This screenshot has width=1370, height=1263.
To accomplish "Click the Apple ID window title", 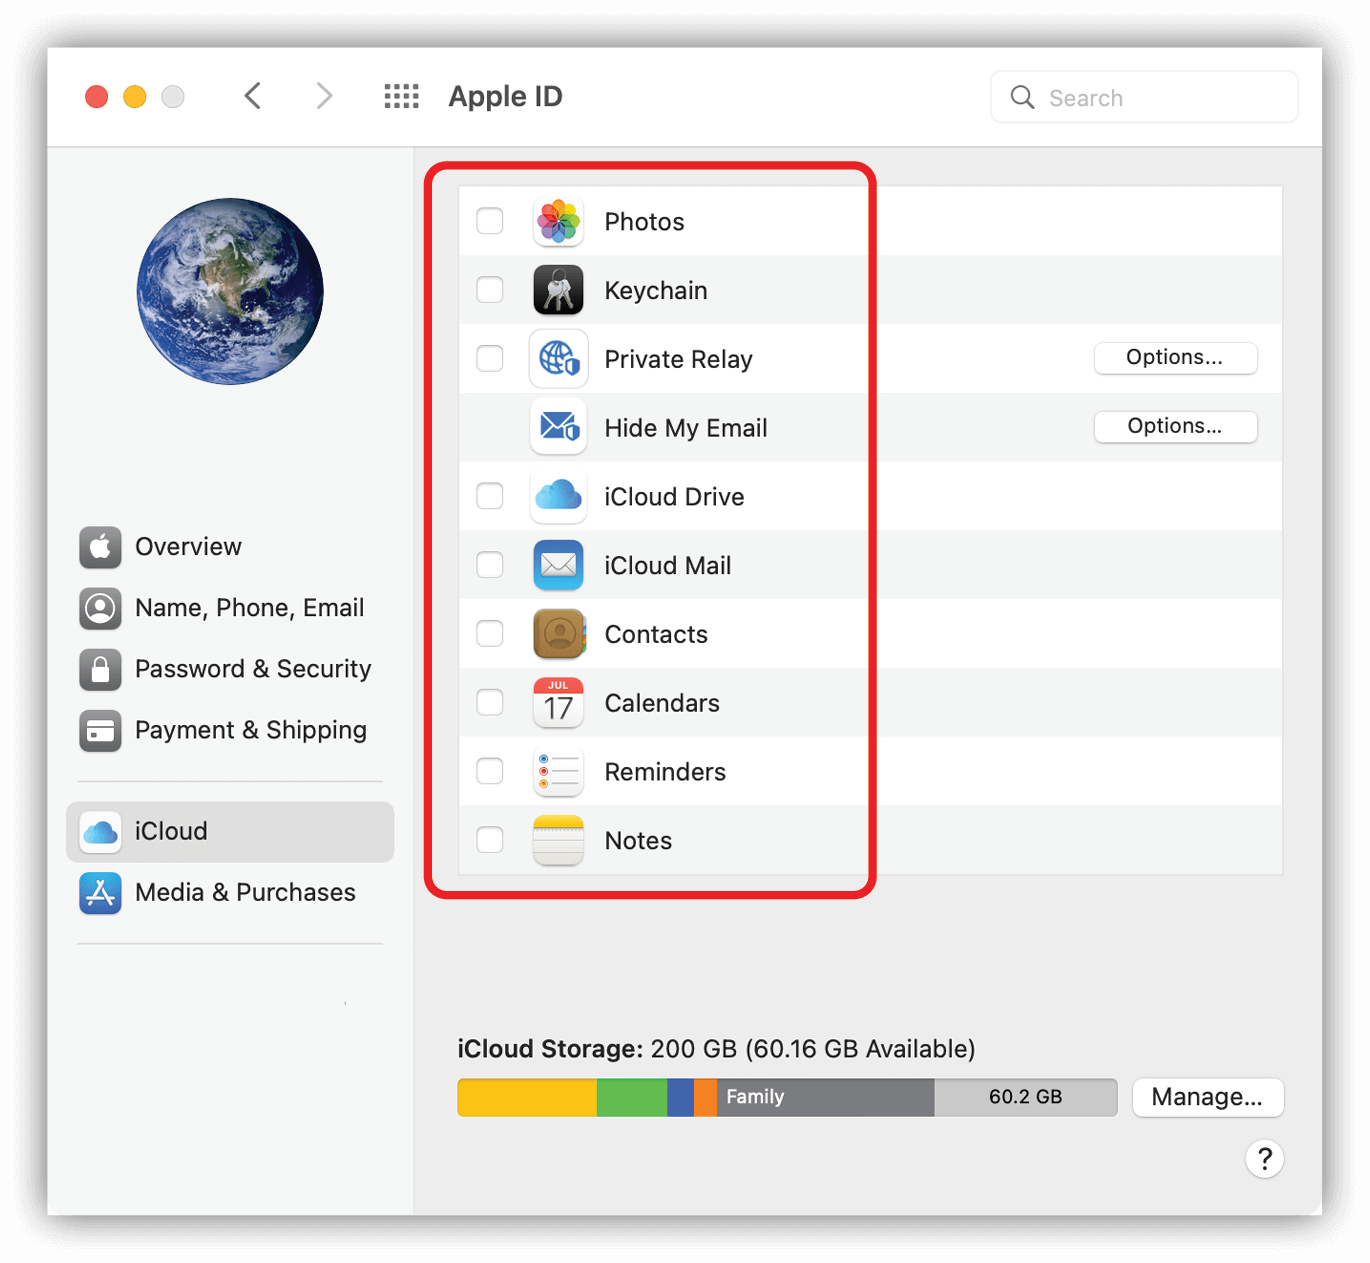I will click(505, 96).
